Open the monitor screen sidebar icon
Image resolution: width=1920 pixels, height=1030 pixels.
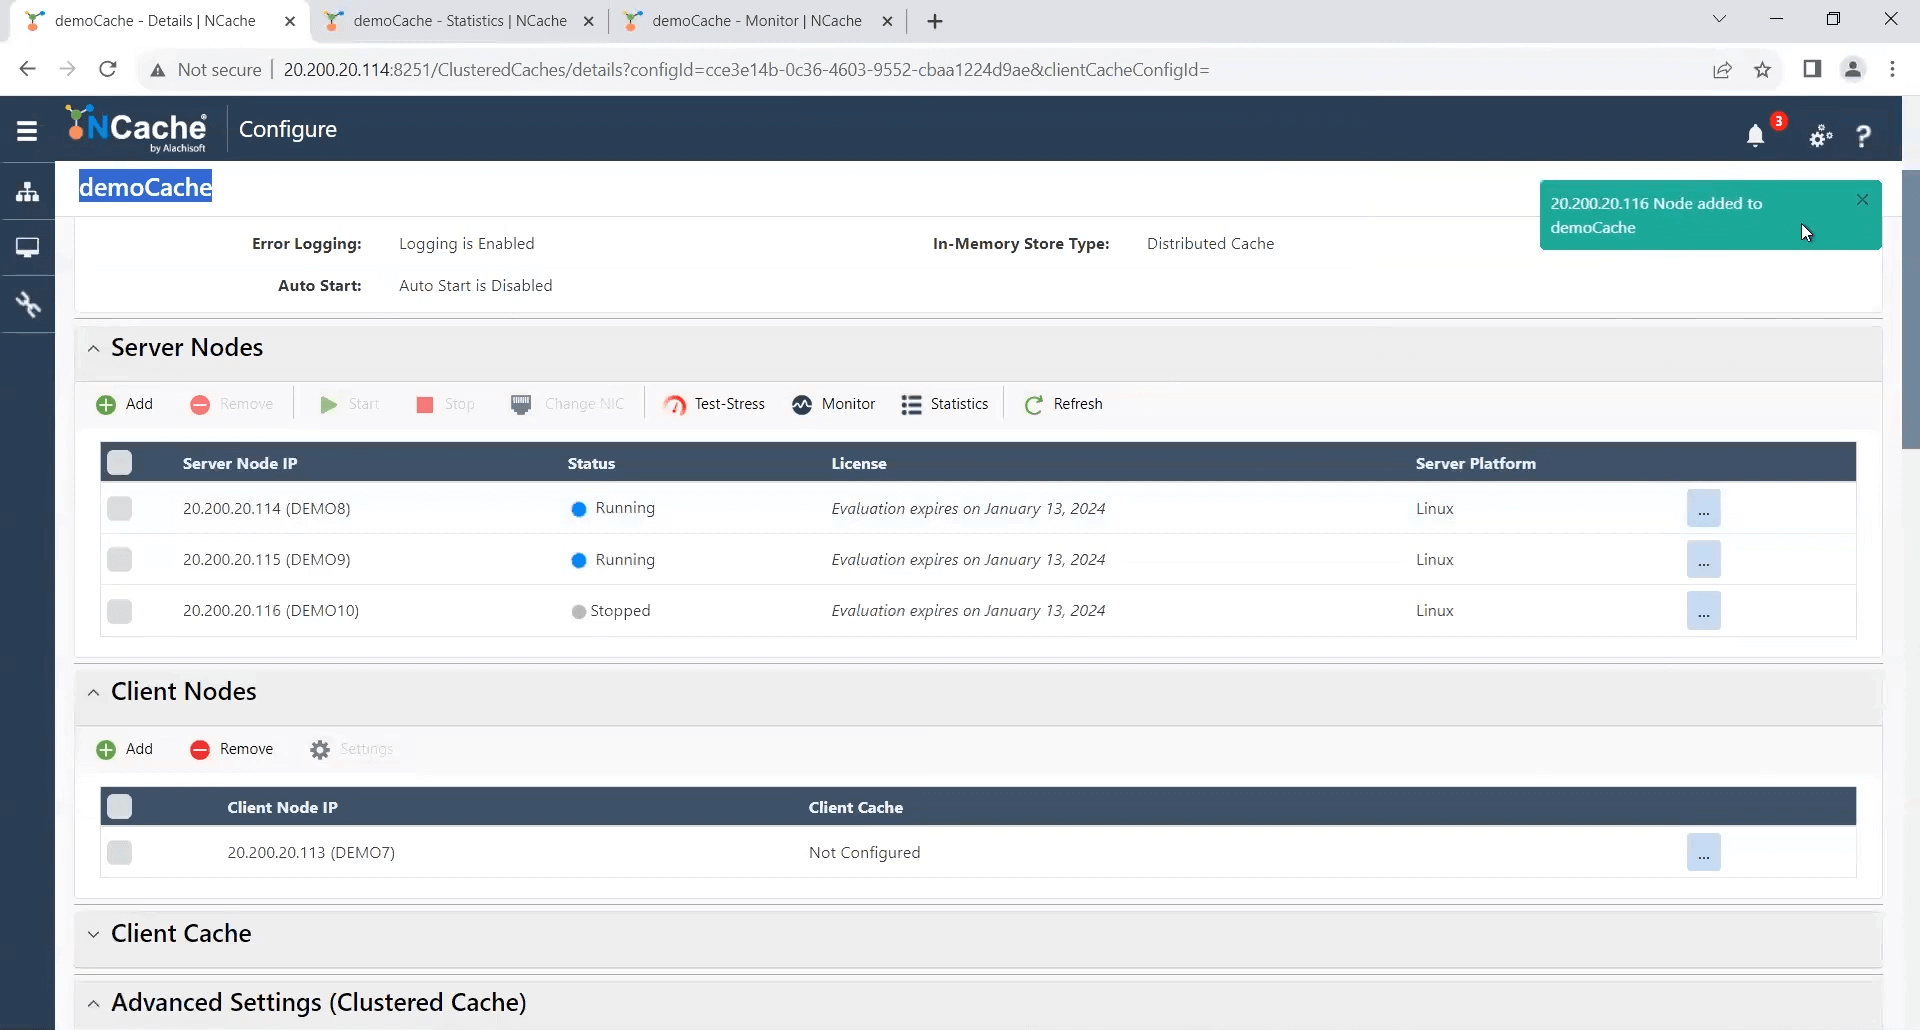point(27,247)
